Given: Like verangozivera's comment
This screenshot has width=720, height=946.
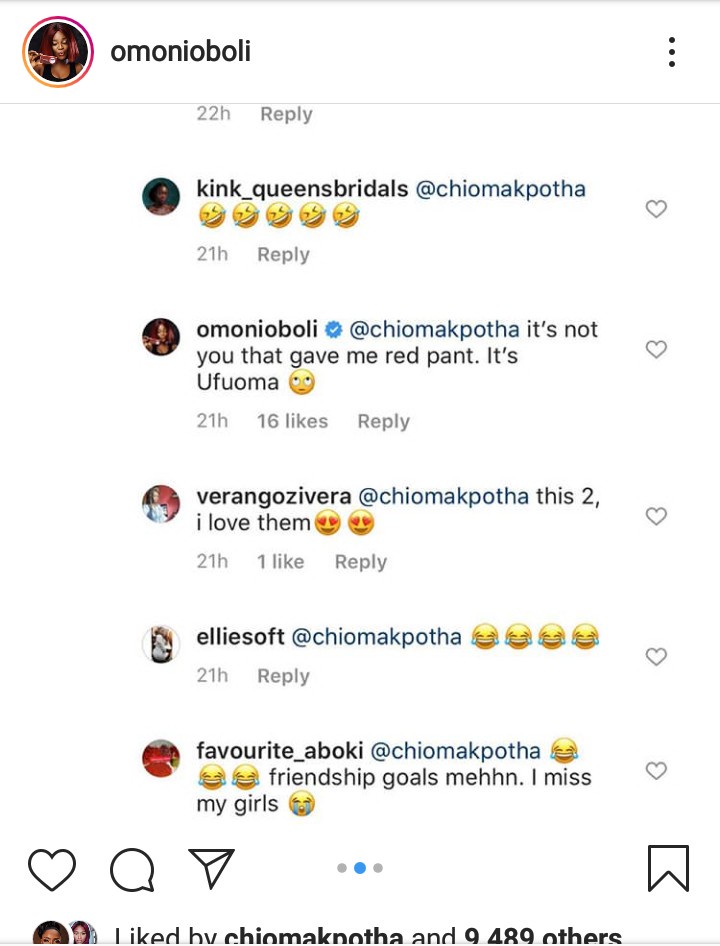Looking at the screenshot, I should (x=656, y=516).
